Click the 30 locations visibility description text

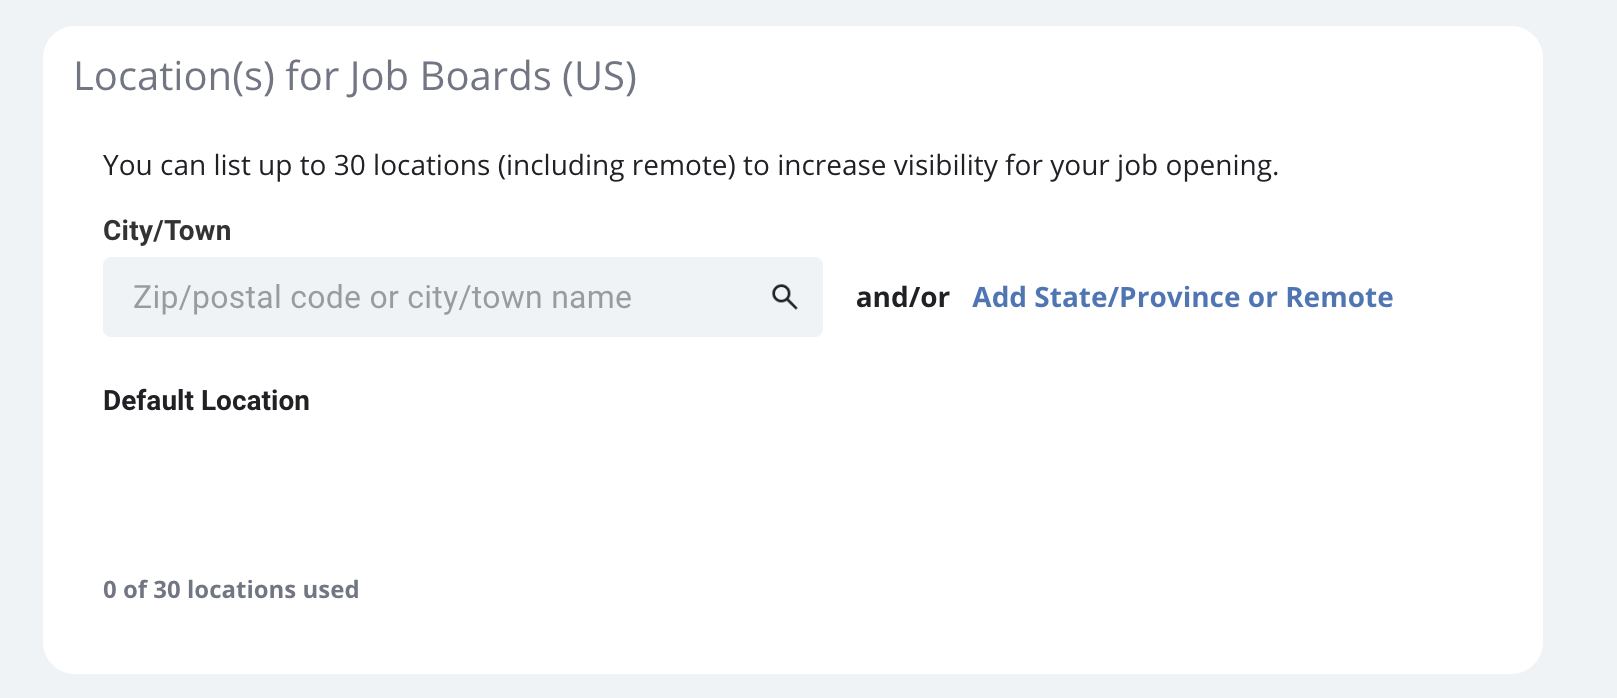click(x=691, y=165)
